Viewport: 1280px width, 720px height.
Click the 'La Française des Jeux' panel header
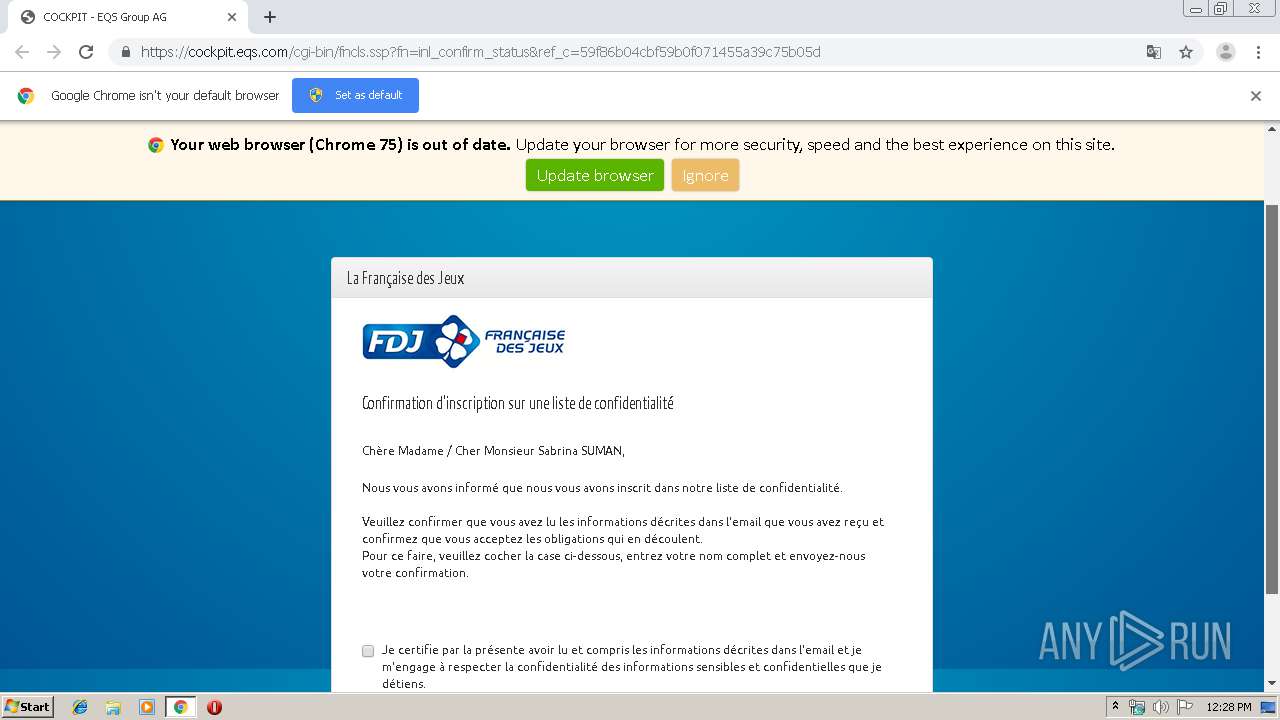632,278
